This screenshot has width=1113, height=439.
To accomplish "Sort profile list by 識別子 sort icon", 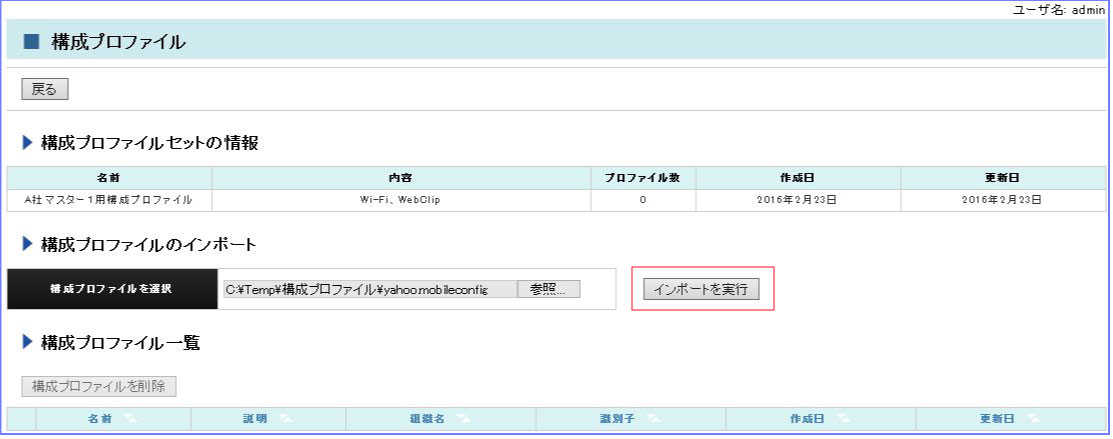I will [652, 419].
